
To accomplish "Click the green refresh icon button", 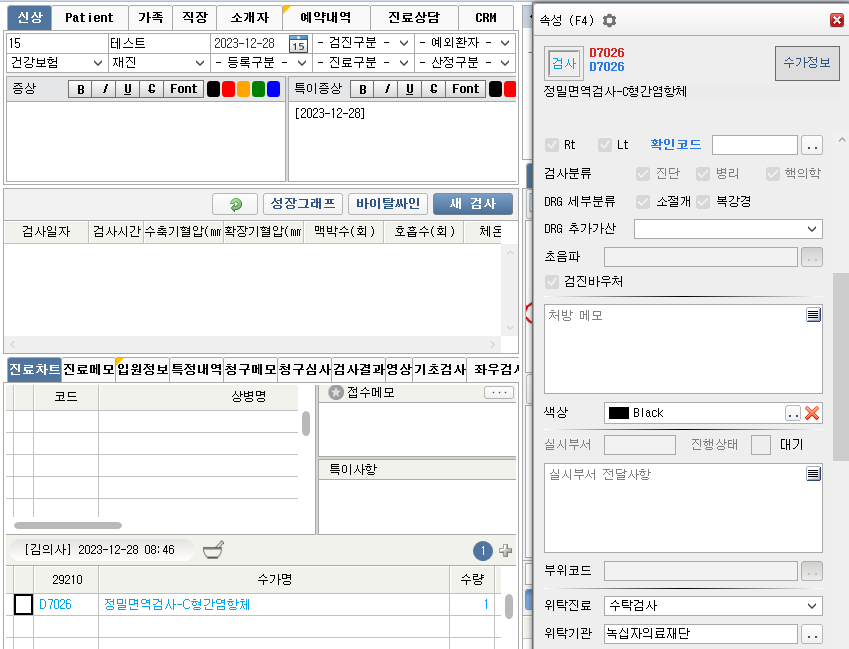I will point(235,204).
